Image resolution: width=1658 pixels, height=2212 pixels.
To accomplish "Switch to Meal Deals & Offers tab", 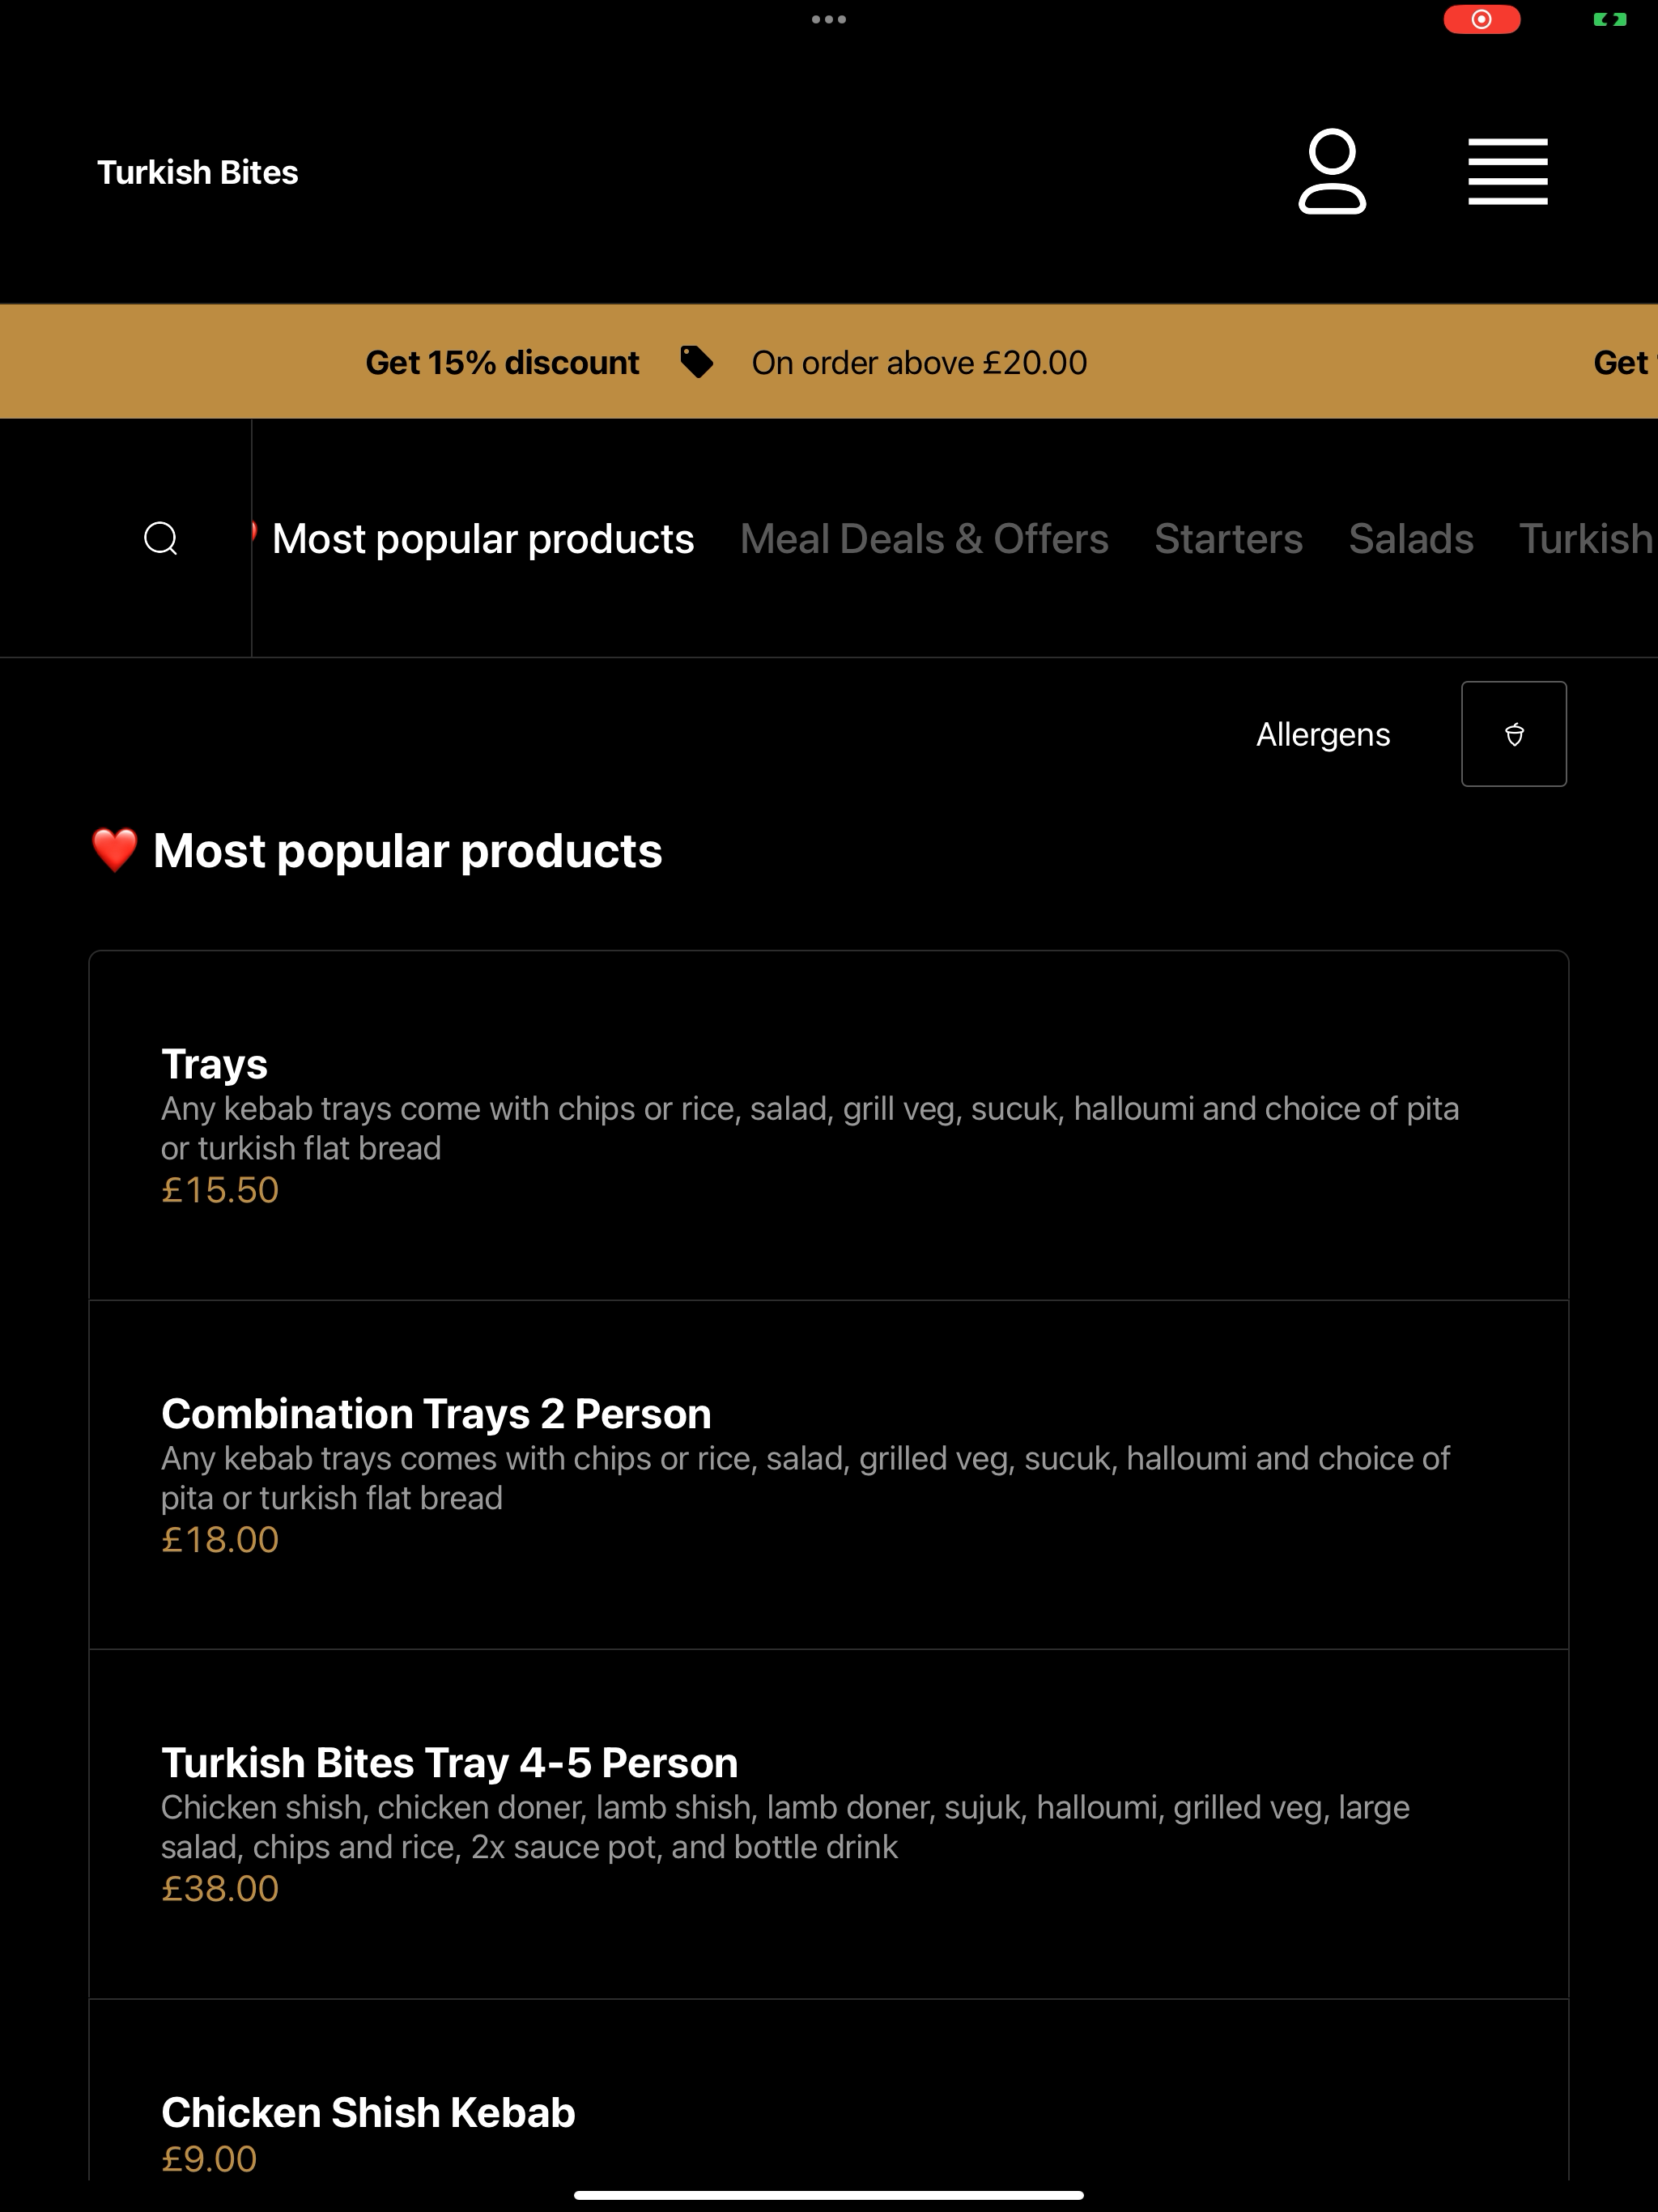I will pyautogui.click(x=924, y=538).
